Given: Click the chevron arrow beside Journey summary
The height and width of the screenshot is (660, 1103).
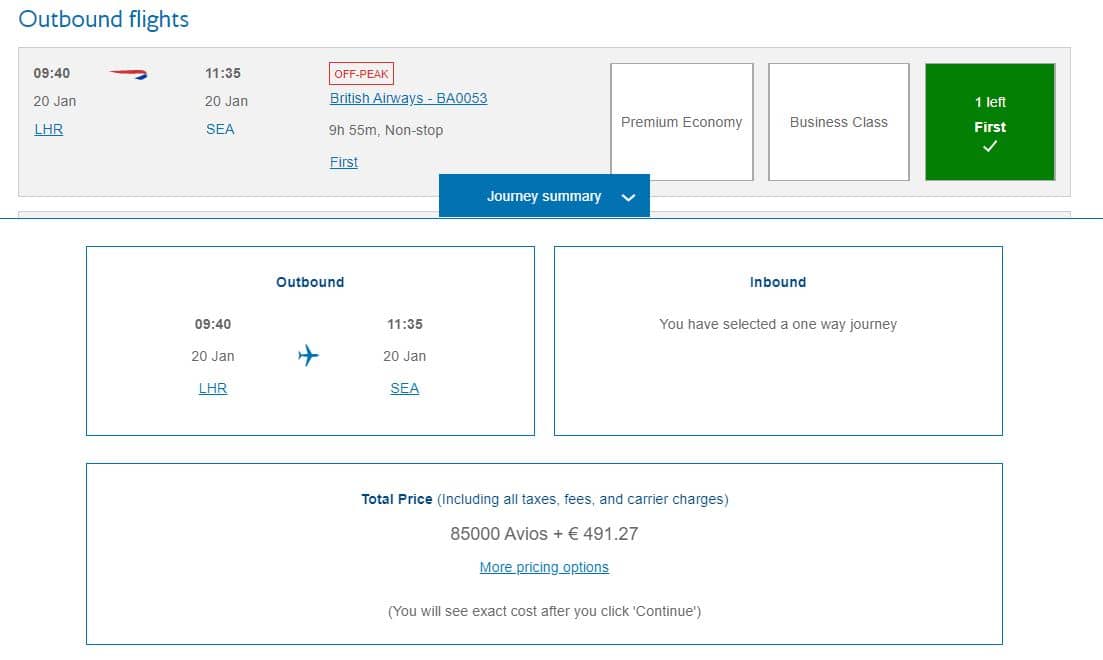Looking at the screenshot, I should click(x=628, y=197).
